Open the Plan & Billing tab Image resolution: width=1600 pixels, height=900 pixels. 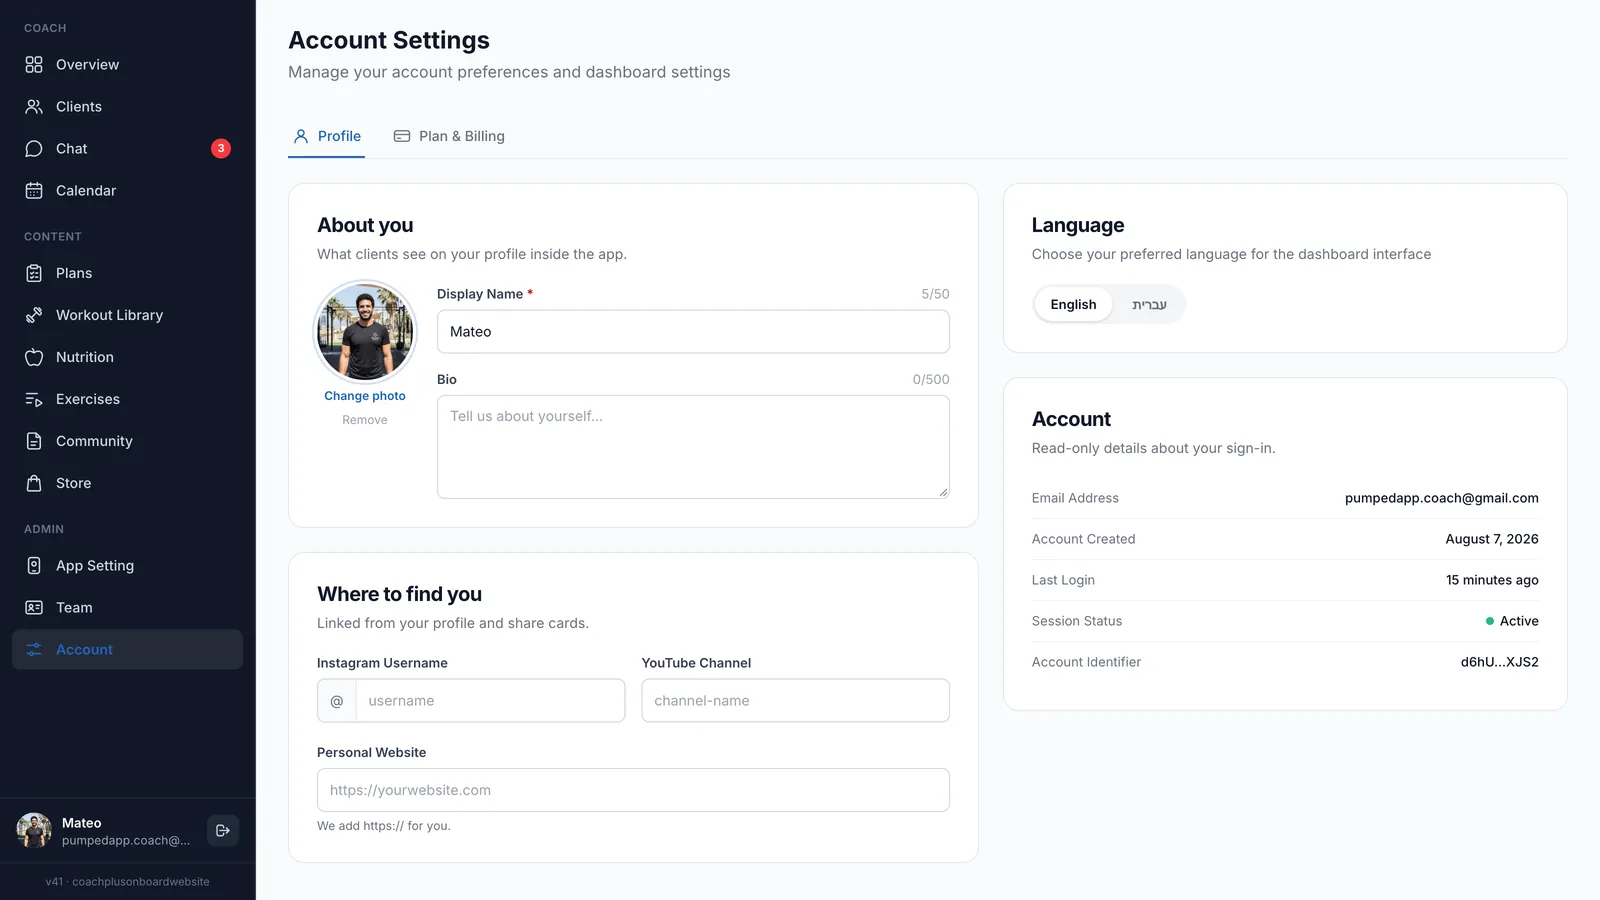[x=449, y=136]
